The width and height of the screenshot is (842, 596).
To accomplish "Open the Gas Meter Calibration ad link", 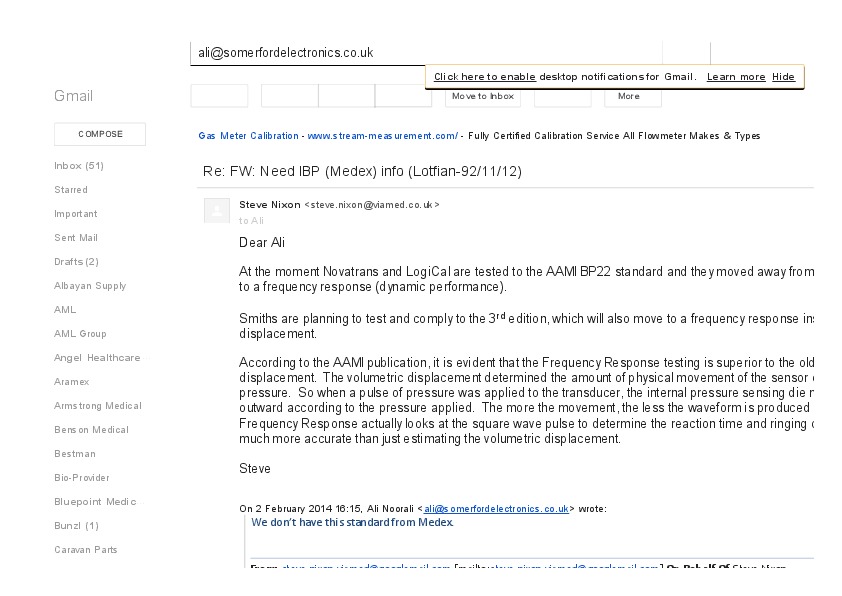I will pyautogui.click(x=248, y=135).
